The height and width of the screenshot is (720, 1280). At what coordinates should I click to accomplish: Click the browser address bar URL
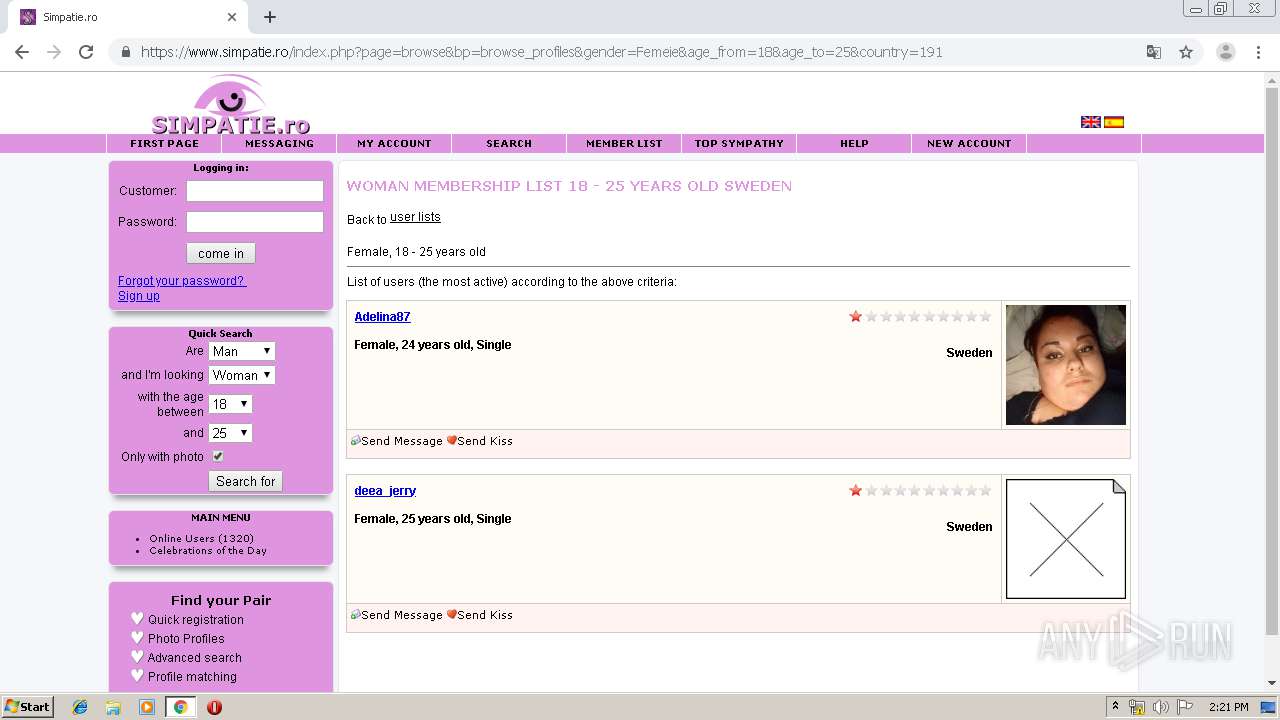pos(541,52)
